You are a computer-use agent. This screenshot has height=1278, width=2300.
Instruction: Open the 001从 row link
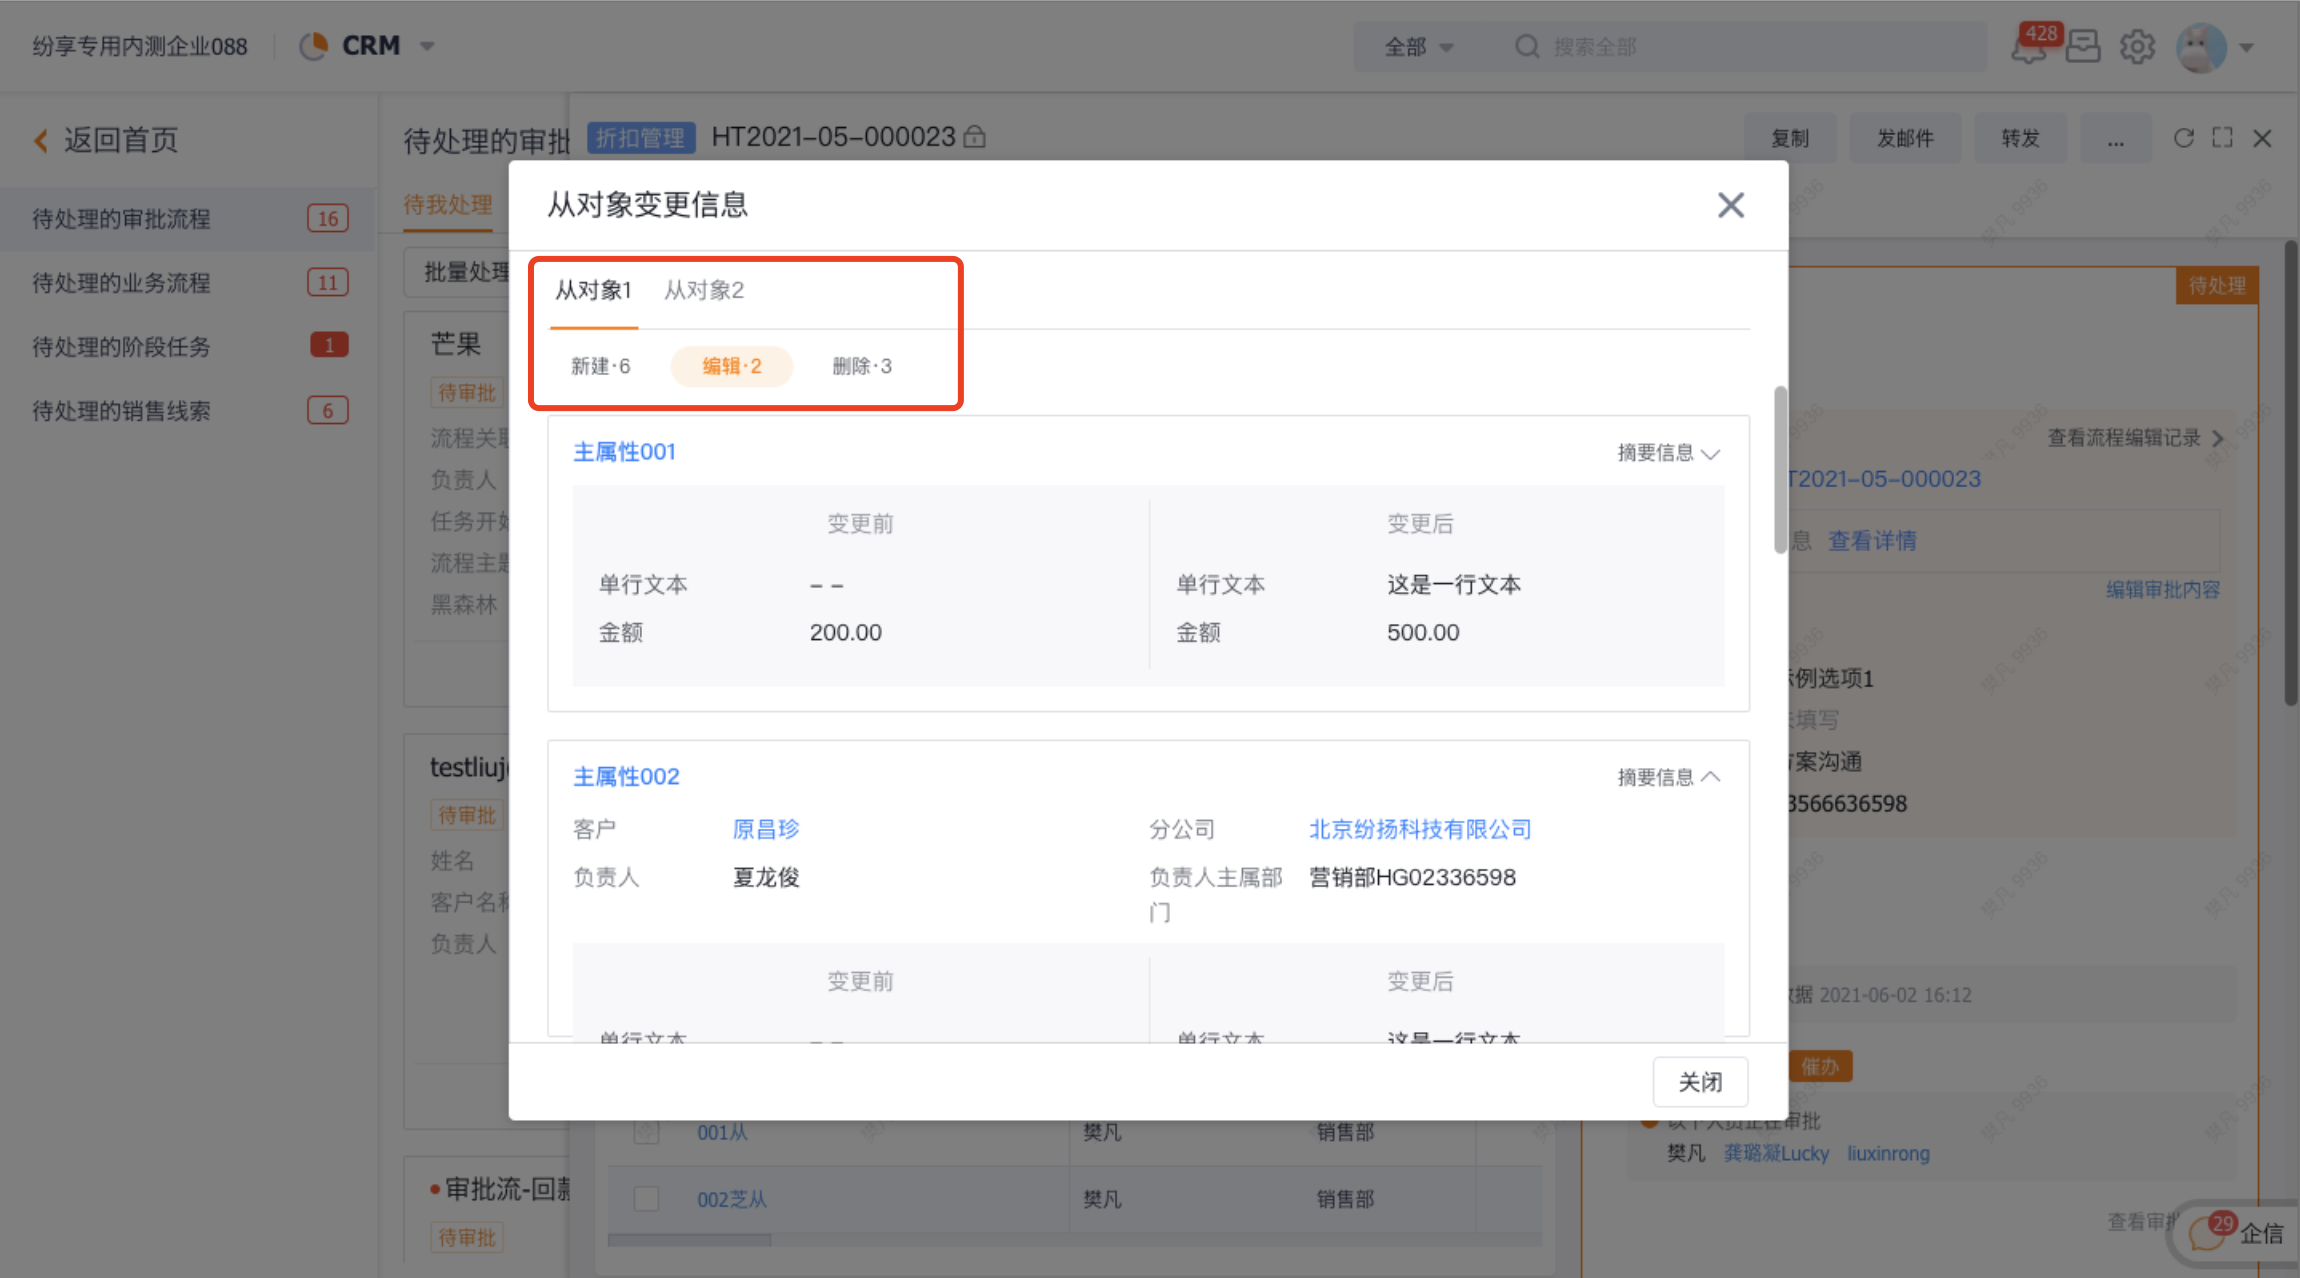click(x=722, y=1132)
